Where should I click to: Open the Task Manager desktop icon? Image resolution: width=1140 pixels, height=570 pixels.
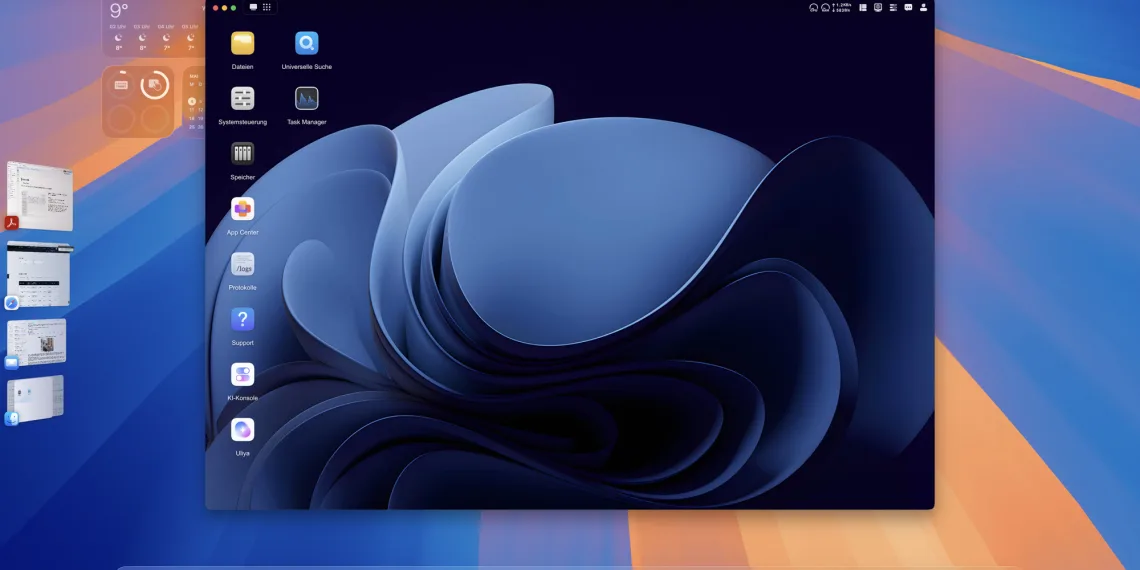[x=306, y=98]
